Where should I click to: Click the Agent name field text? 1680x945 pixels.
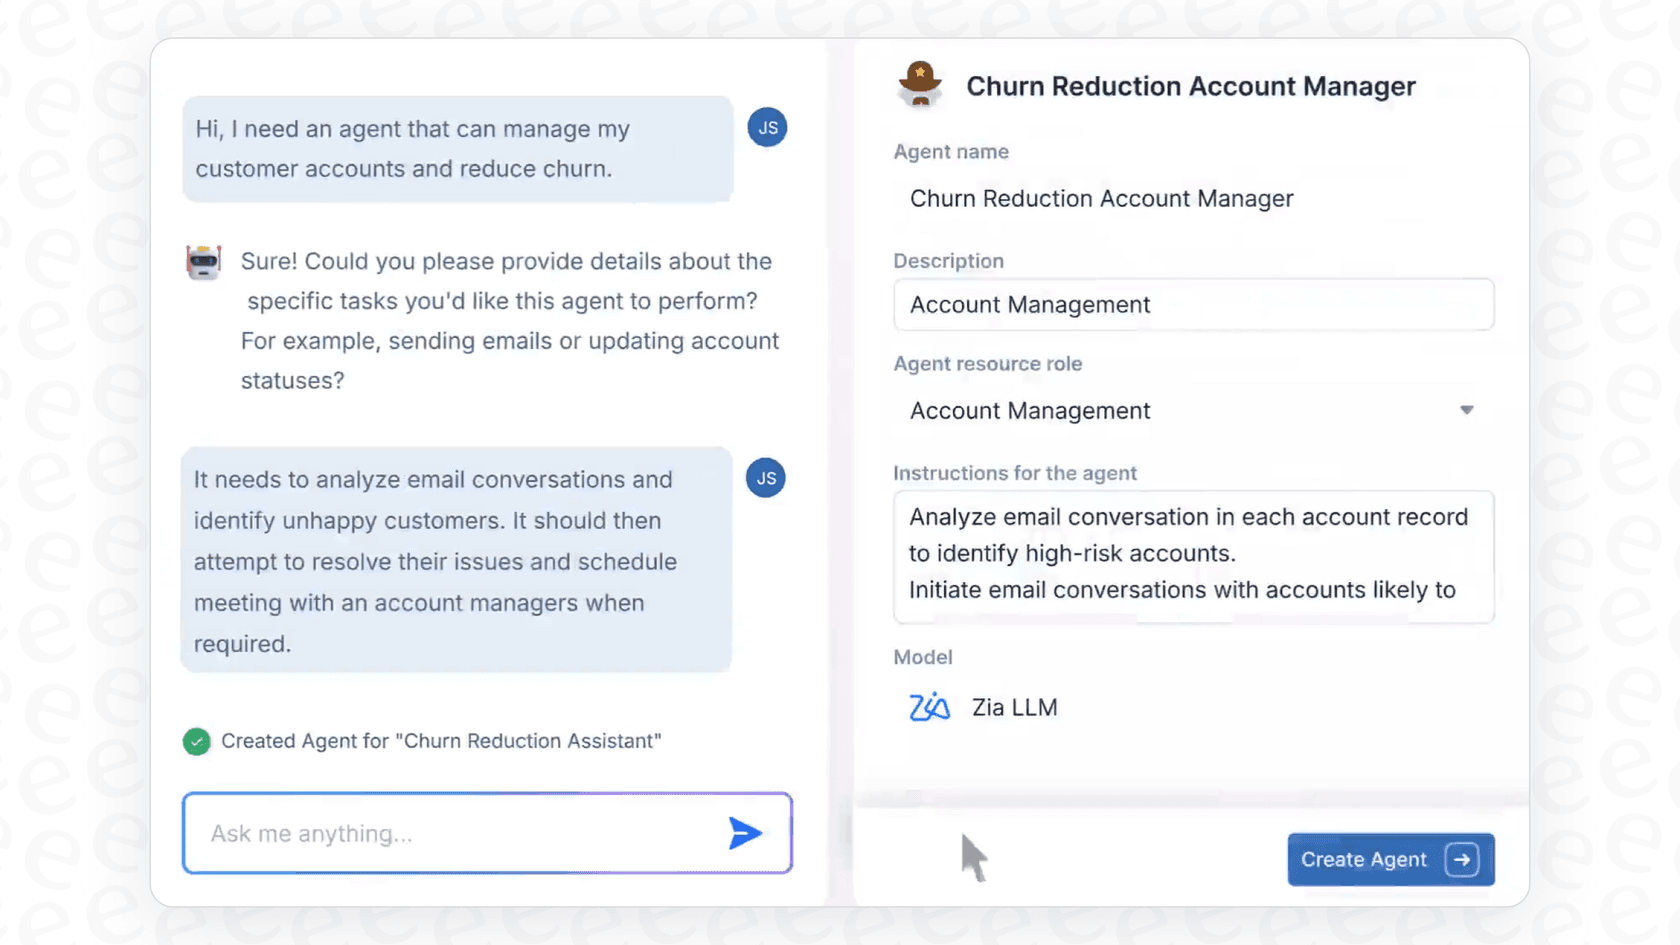point(1100,198)
